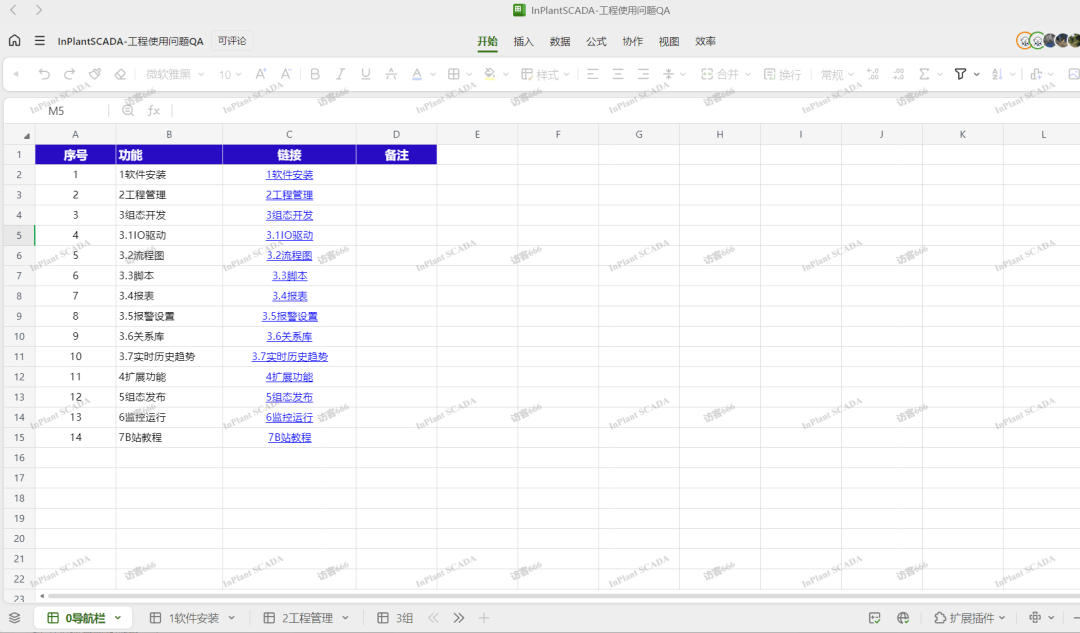The height and width of the screenshot is (633, 1080).
Task: Align cell text to the left
Action: [x=592, y=74]
